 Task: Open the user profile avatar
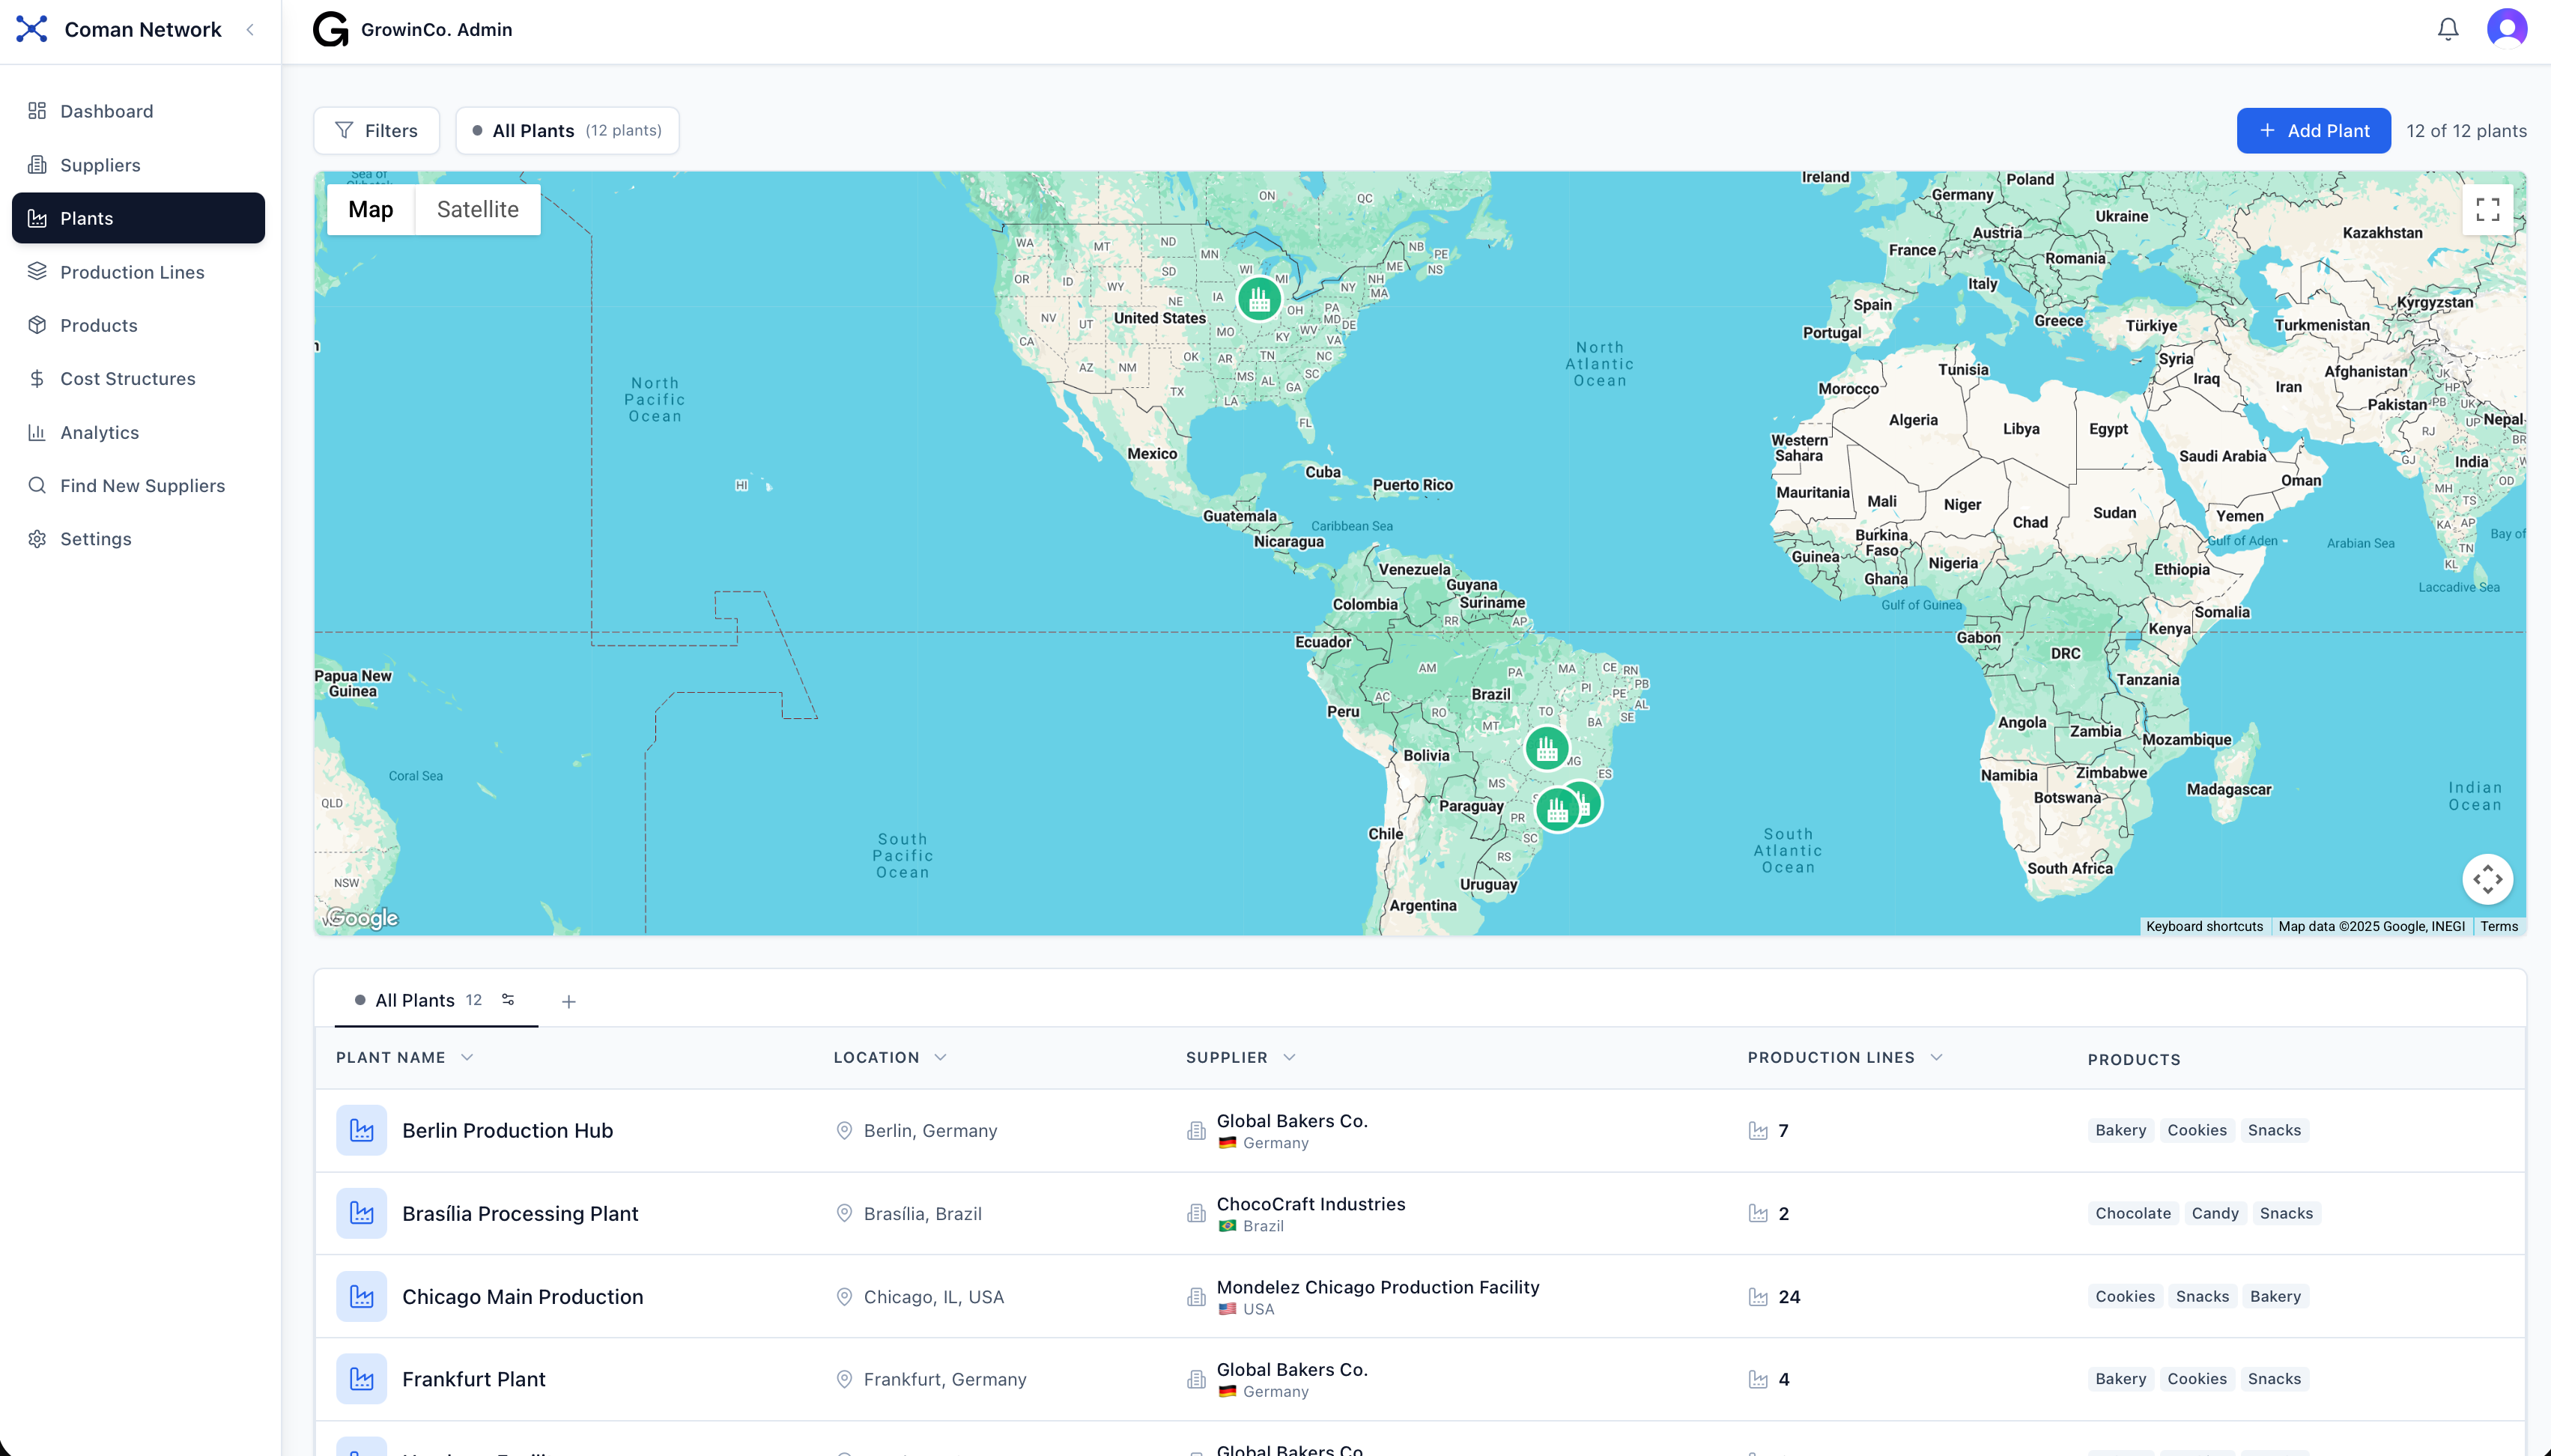point(2506,29)
